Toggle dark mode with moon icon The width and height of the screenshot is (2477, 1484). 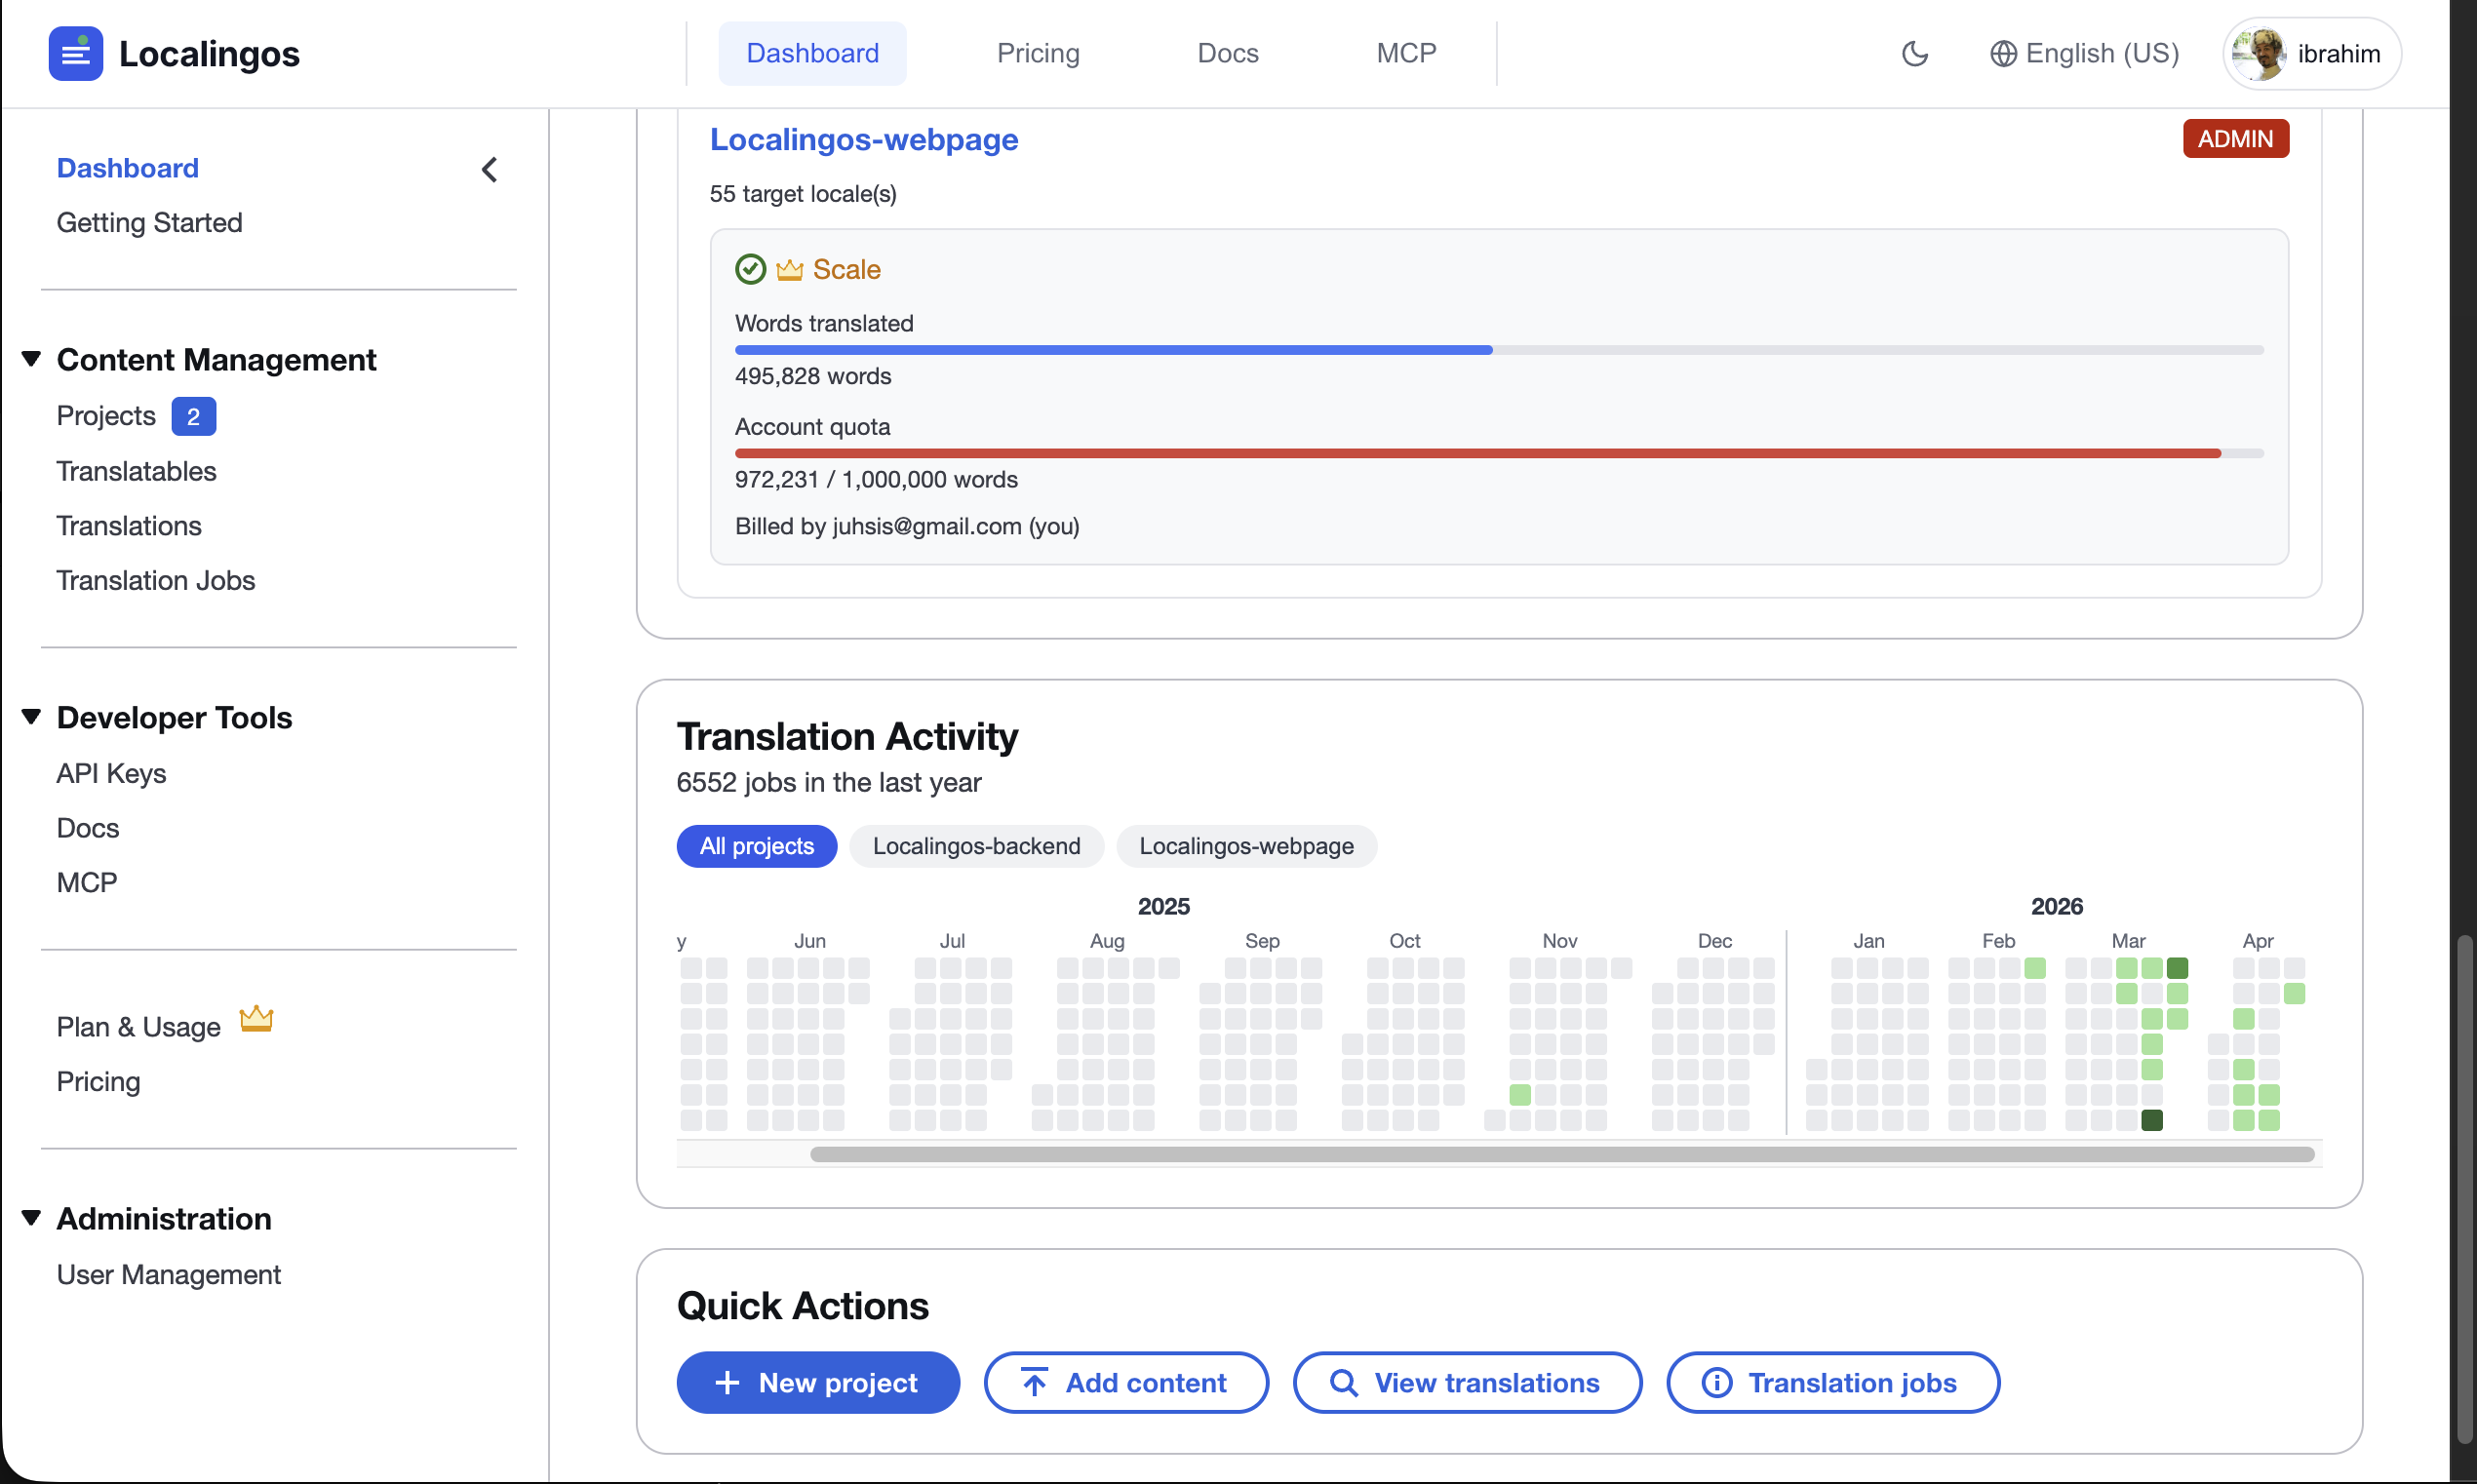click(1914, 53)
